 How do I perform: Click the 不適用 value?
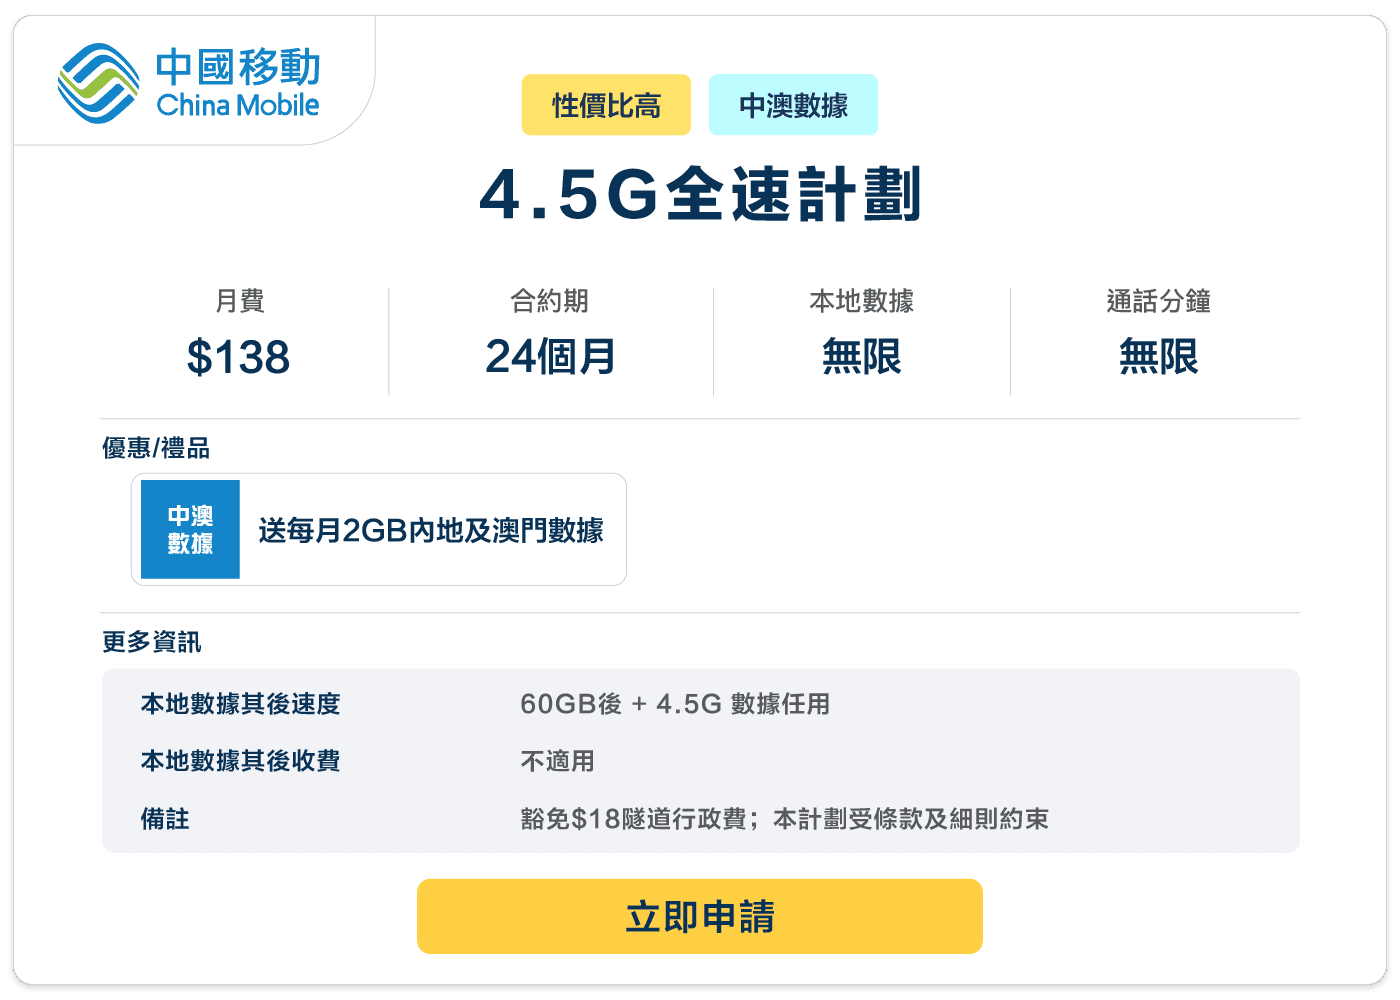coord(557,761)
